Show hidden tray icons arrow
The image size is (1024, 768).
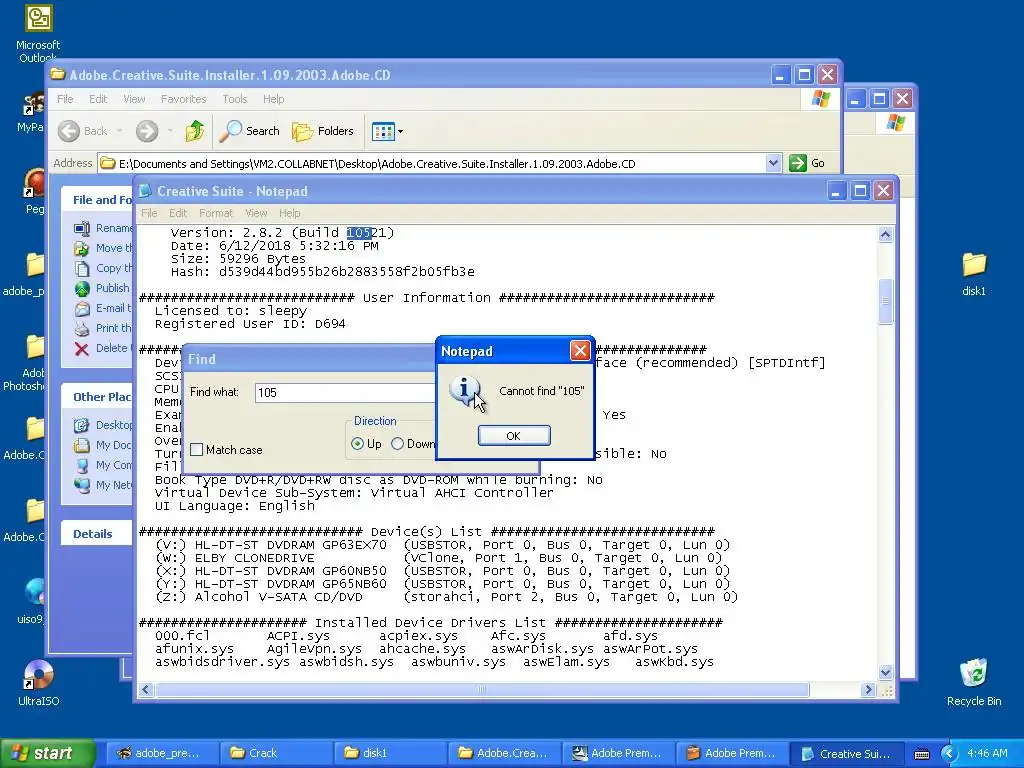950,754
